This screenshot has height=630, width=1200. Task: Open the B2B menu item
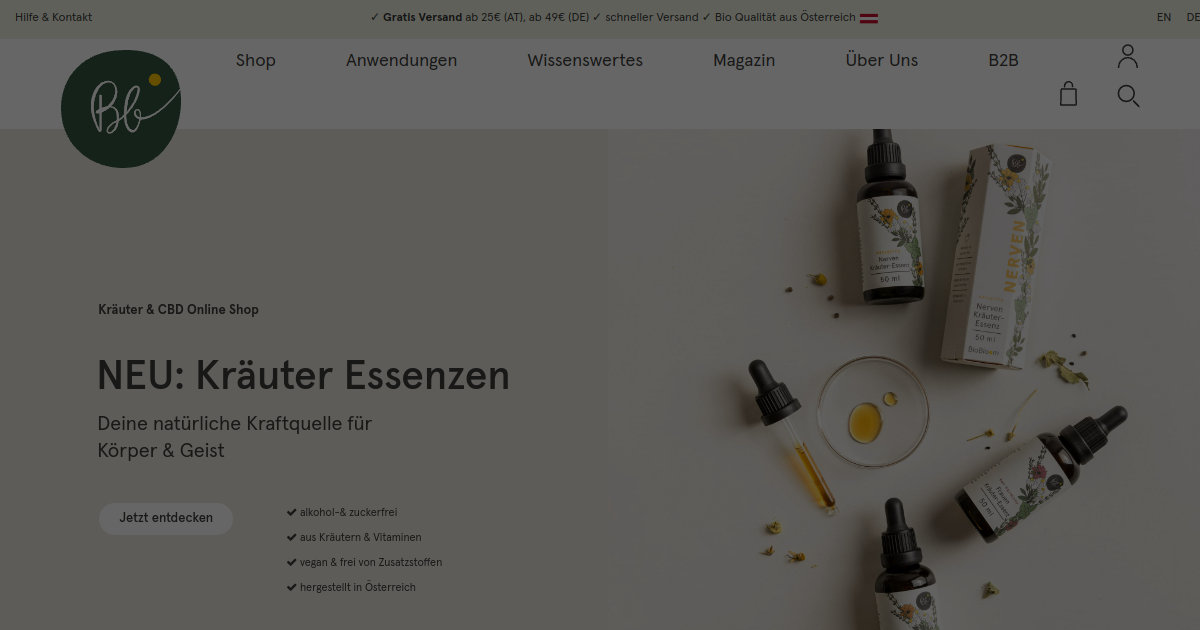click(x=1003, y=60)
